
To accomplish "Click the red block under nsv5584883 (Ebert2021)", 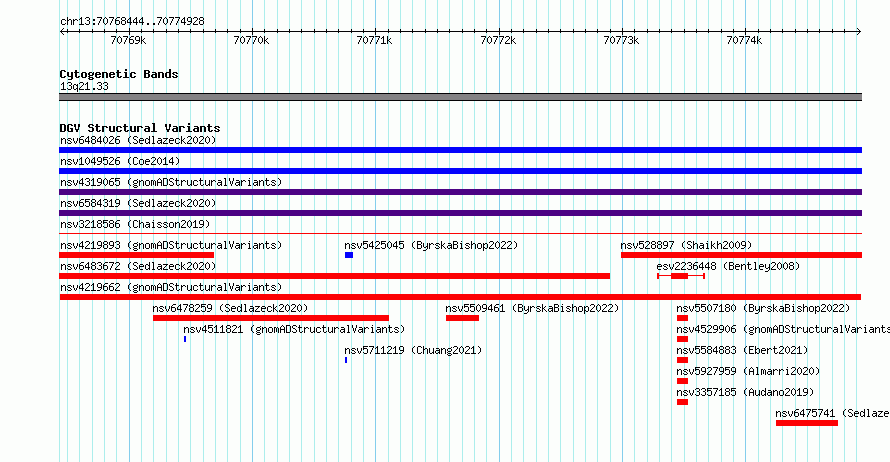I will 682,360.
